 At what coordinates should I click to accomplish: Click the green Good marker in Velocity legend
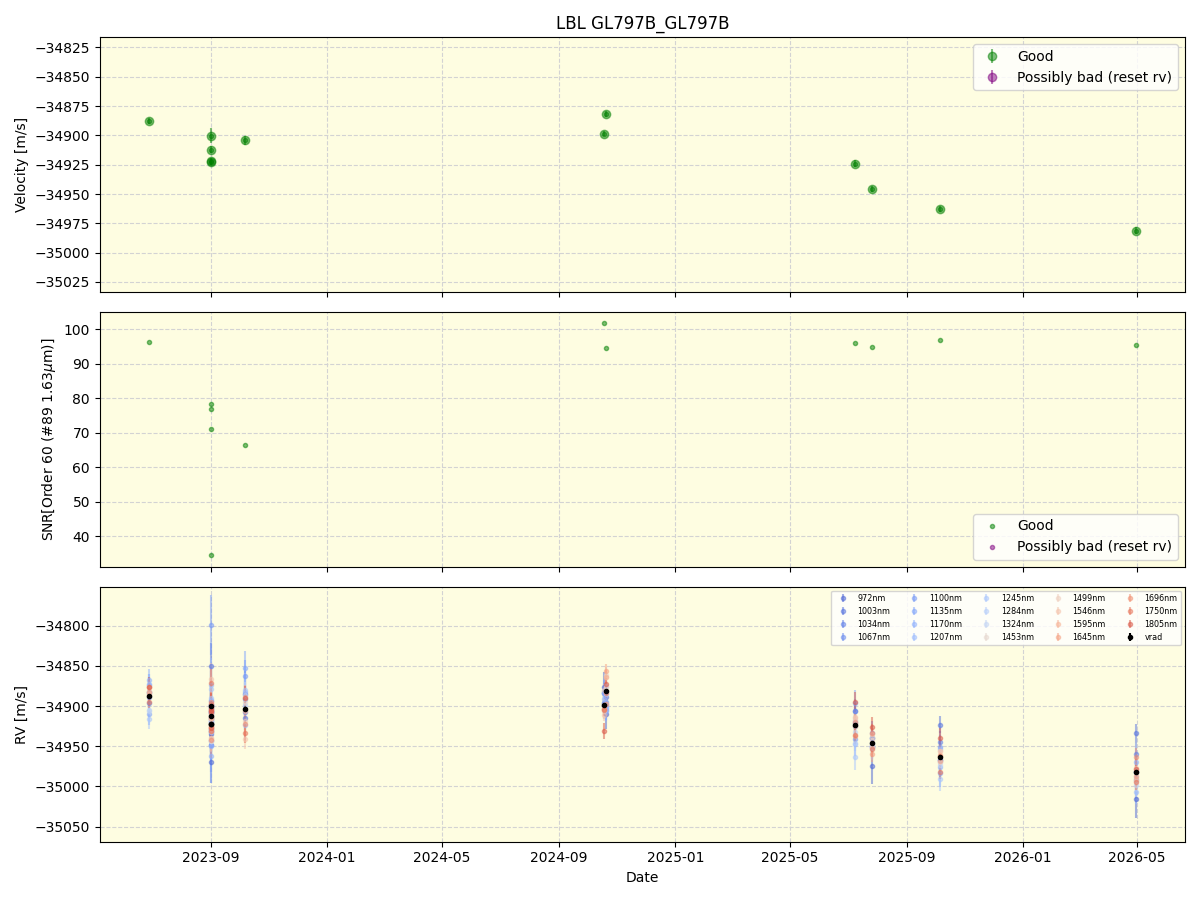coord(992,56)
